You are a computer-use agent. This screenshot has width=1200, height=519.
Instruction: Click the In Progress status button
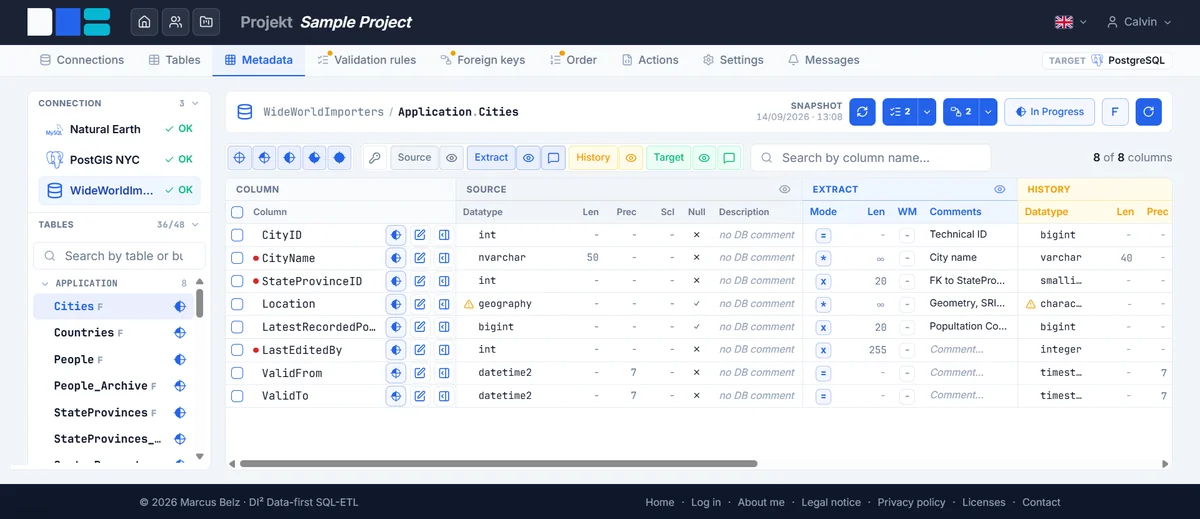1049,112
